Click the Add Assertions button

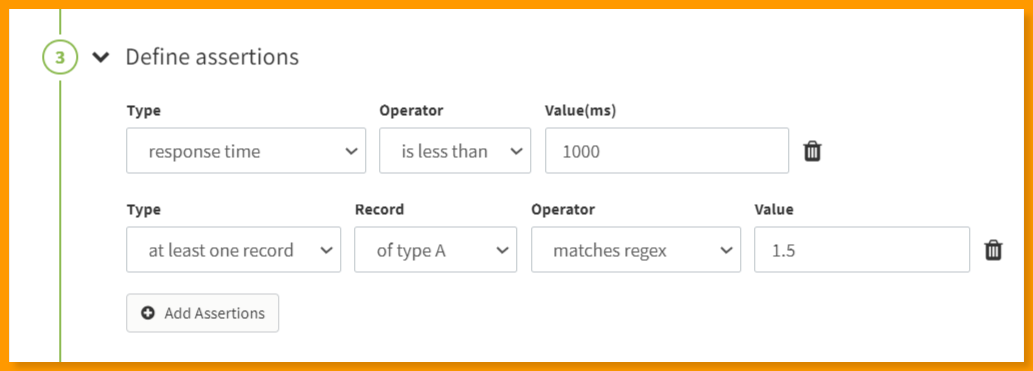pos(203,313)
